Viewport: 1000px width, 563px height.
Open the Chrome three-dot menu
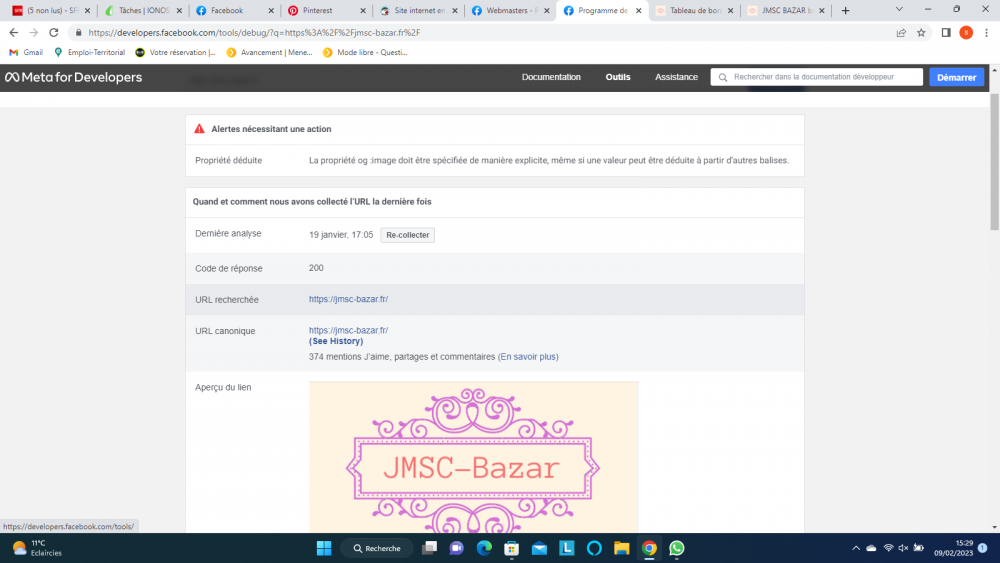[x=986, y=33]
